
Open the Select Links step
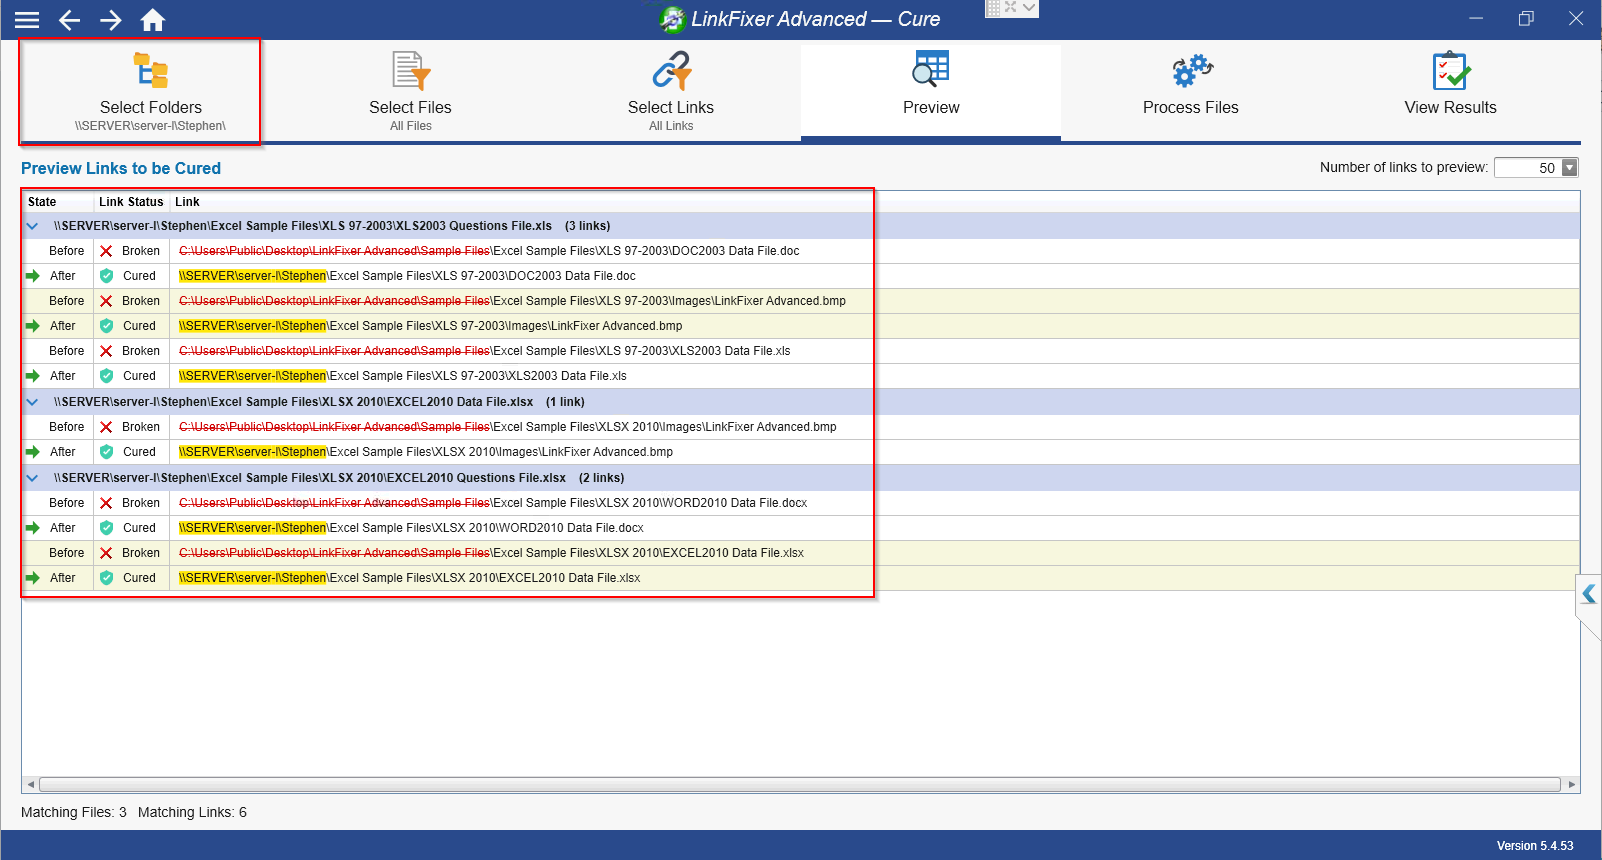pyautogui.click(x=671, y=92)
